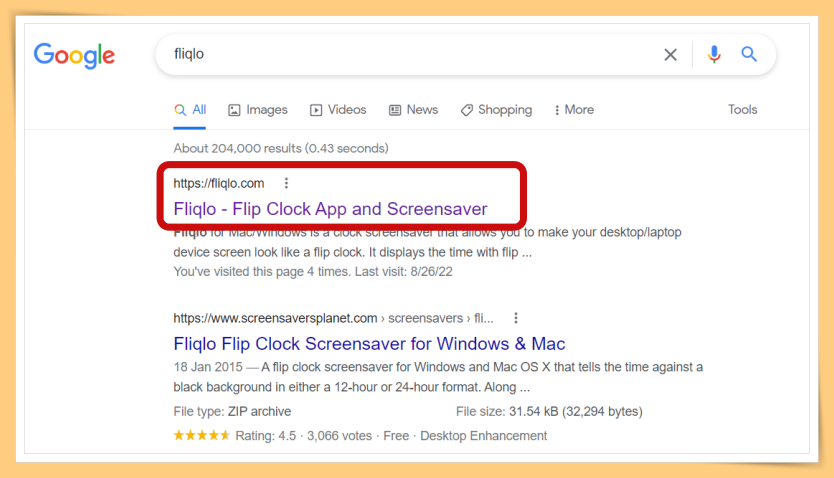Screen dimensions: 834x478
Task: Clear the search box with X icon
Action: point(670,54)
